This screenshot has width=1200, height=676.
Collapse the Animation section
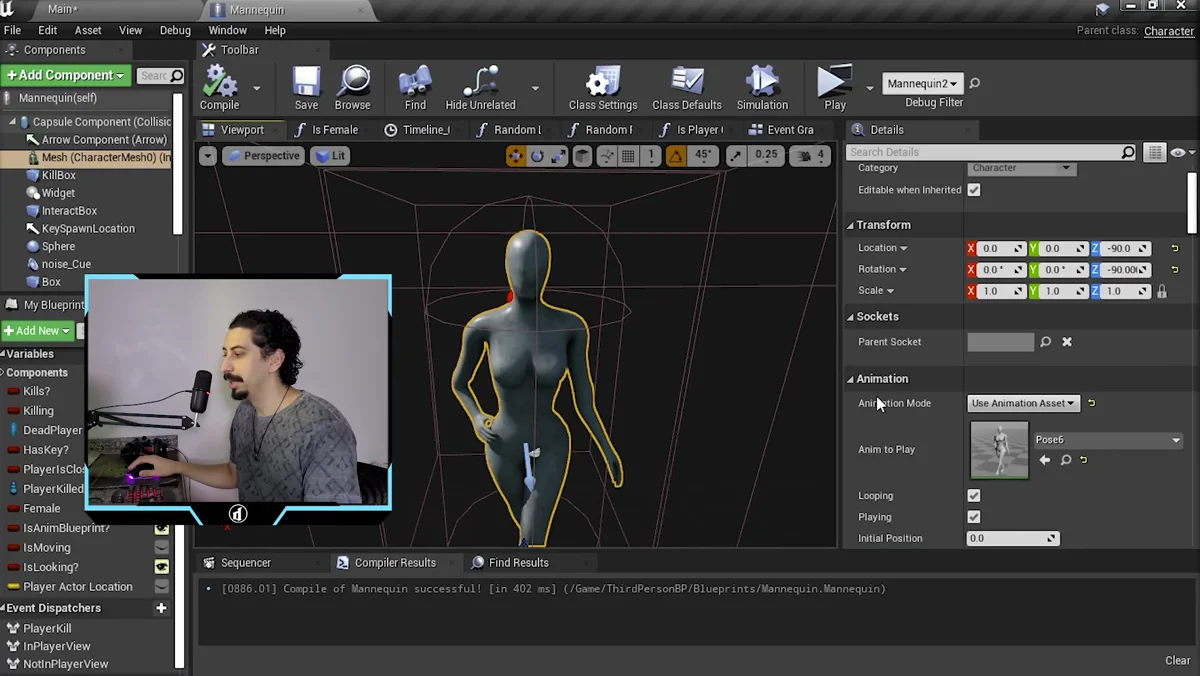(851, 379)
